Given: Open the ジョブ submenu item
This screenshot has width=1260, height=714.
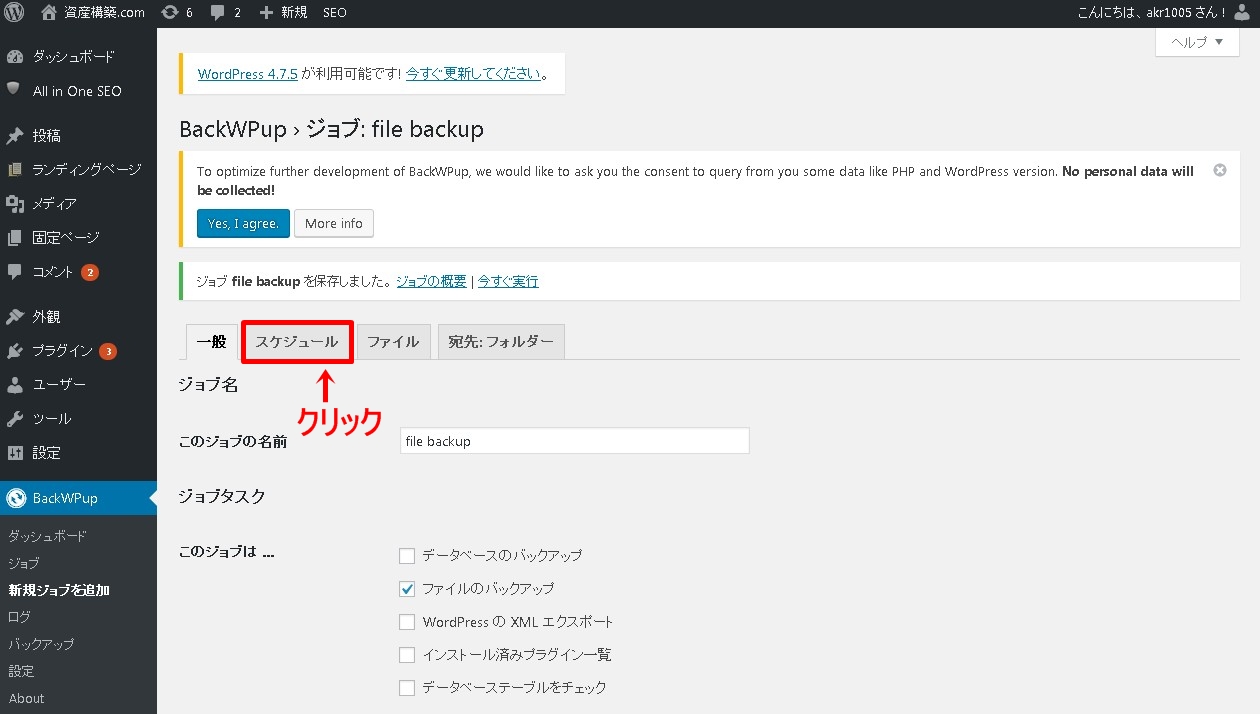Looking at the screenshot, I should (24, 563).
